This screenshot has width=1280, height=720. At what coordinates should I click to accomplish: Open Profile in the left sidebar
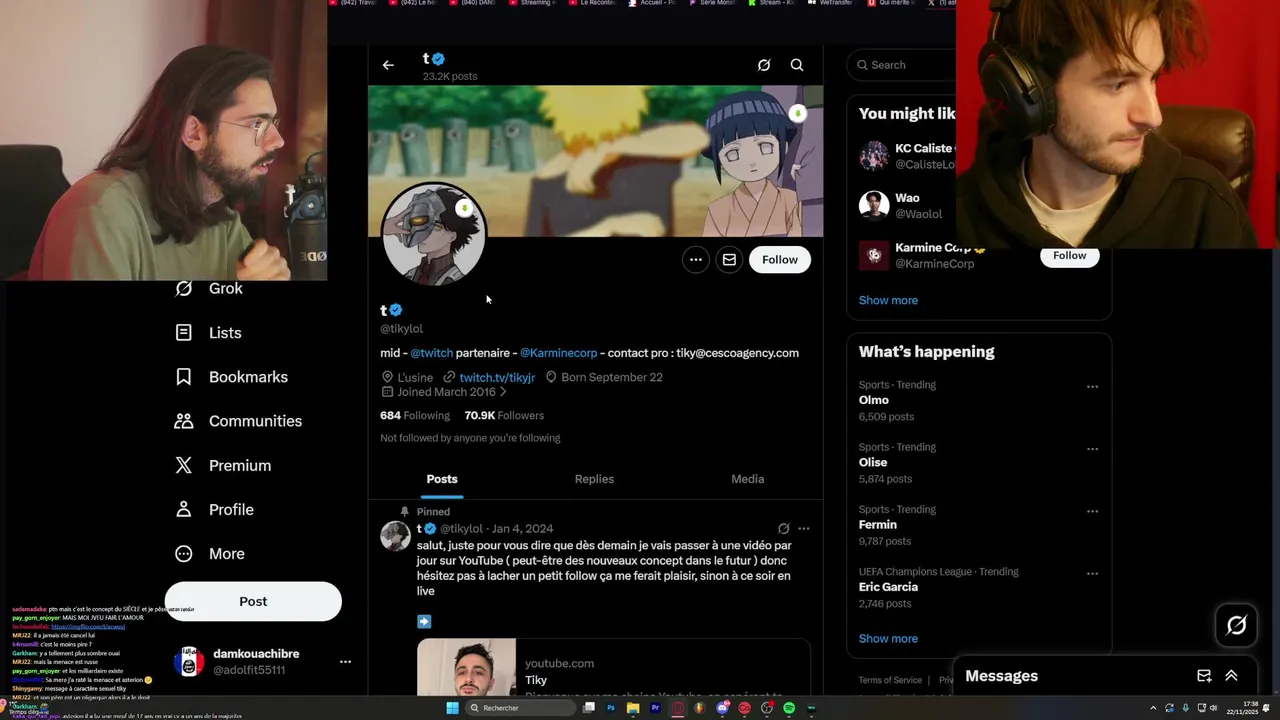pos(214,510)
